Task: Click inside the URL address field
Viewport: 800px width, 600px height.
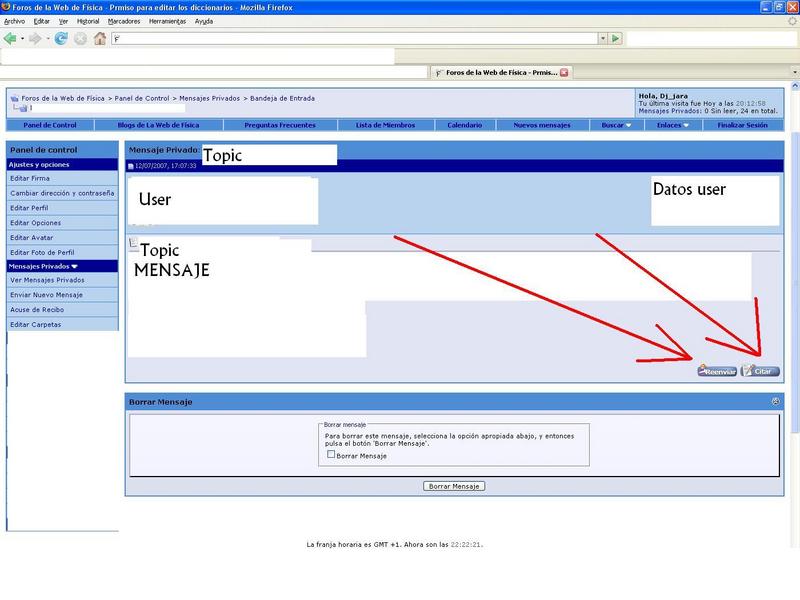Action: coord(350,38)
